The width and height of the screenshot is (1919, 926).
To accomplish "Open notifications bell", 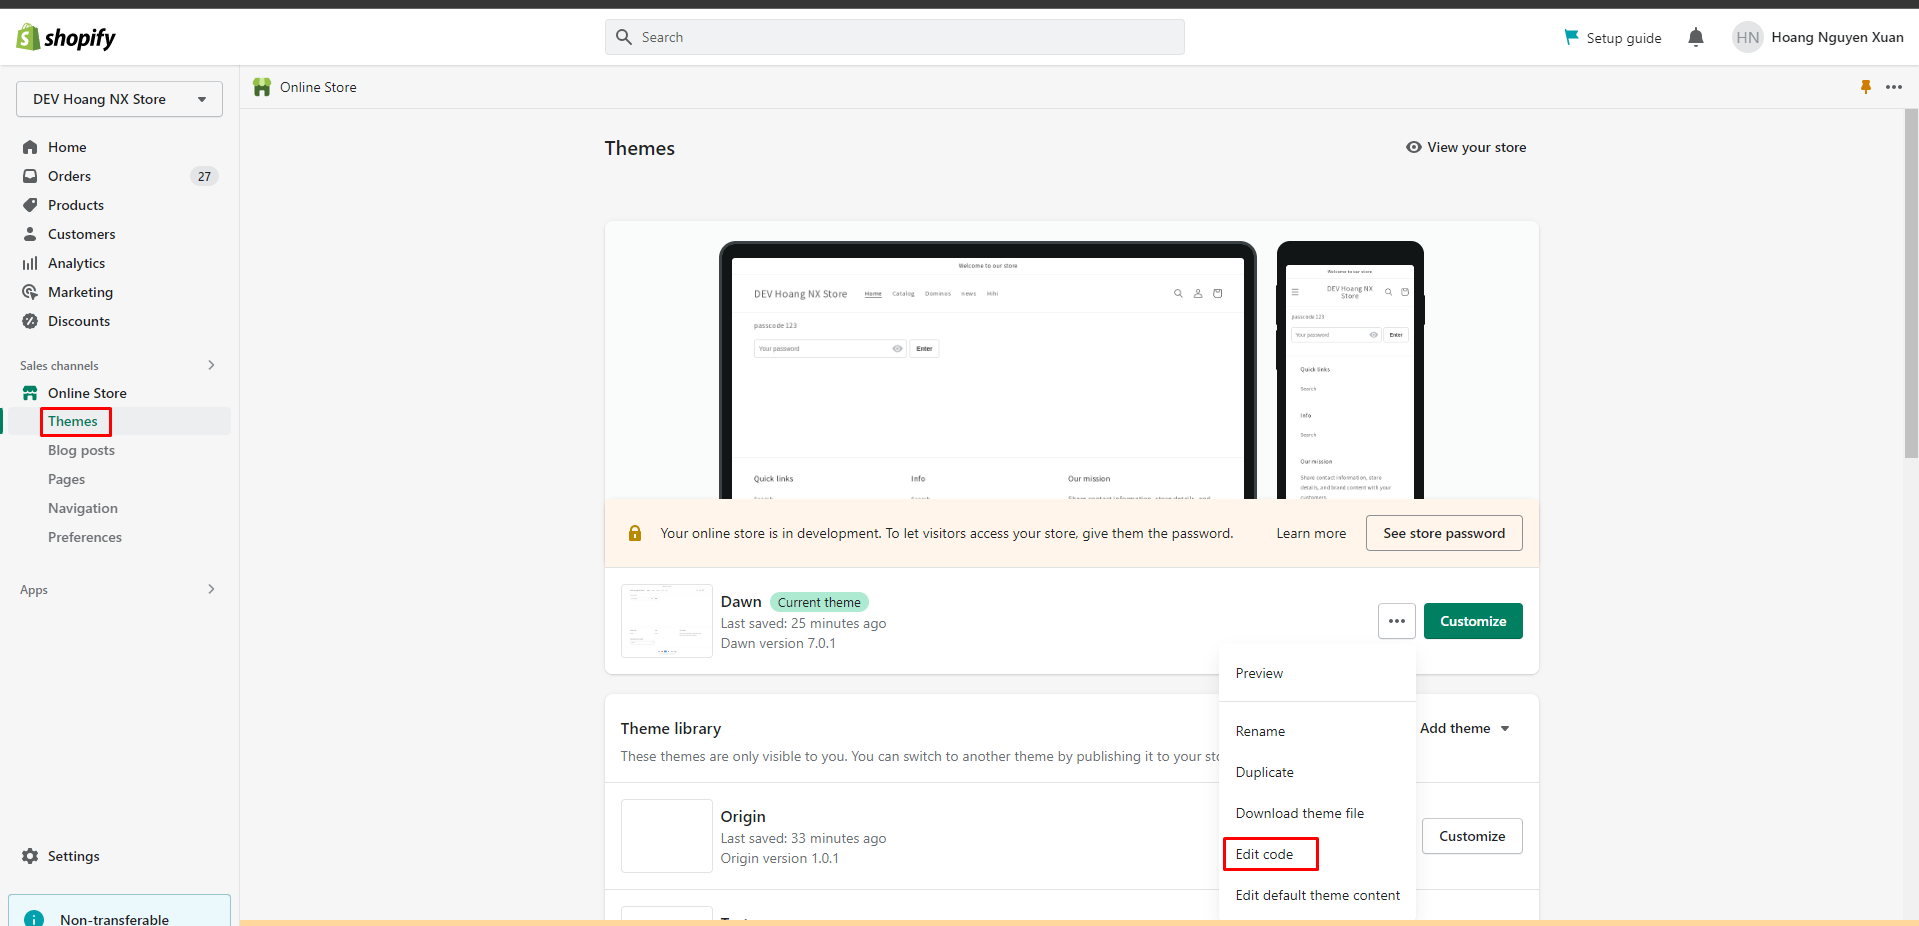I will 1696,37.
